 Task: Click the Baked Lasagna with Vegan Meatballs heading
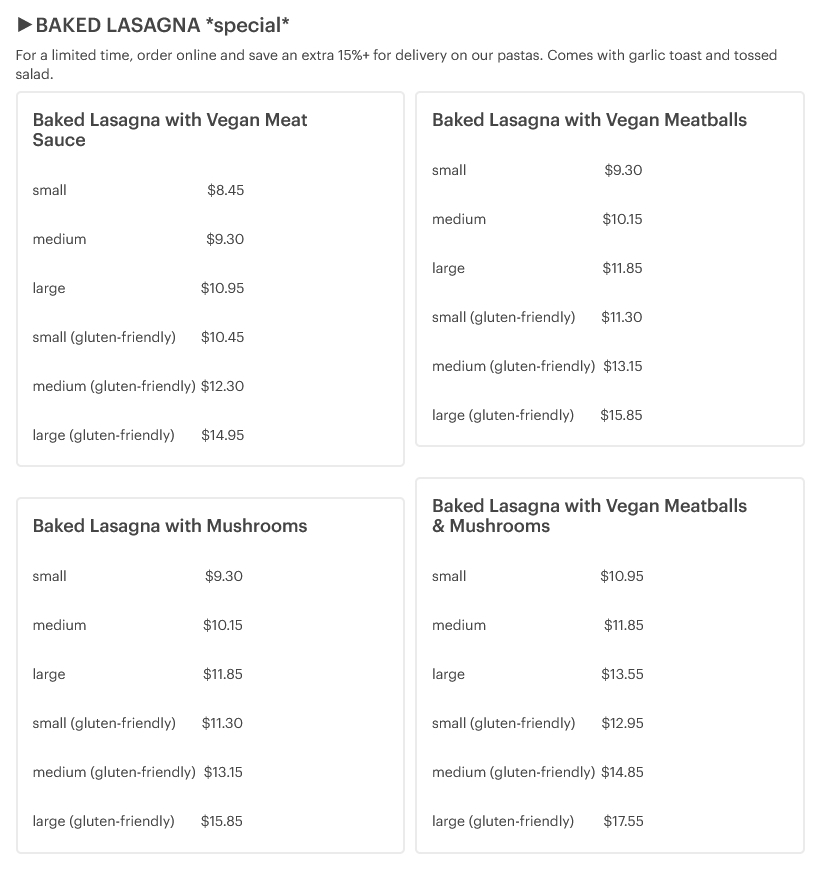[x=589, y=120]
